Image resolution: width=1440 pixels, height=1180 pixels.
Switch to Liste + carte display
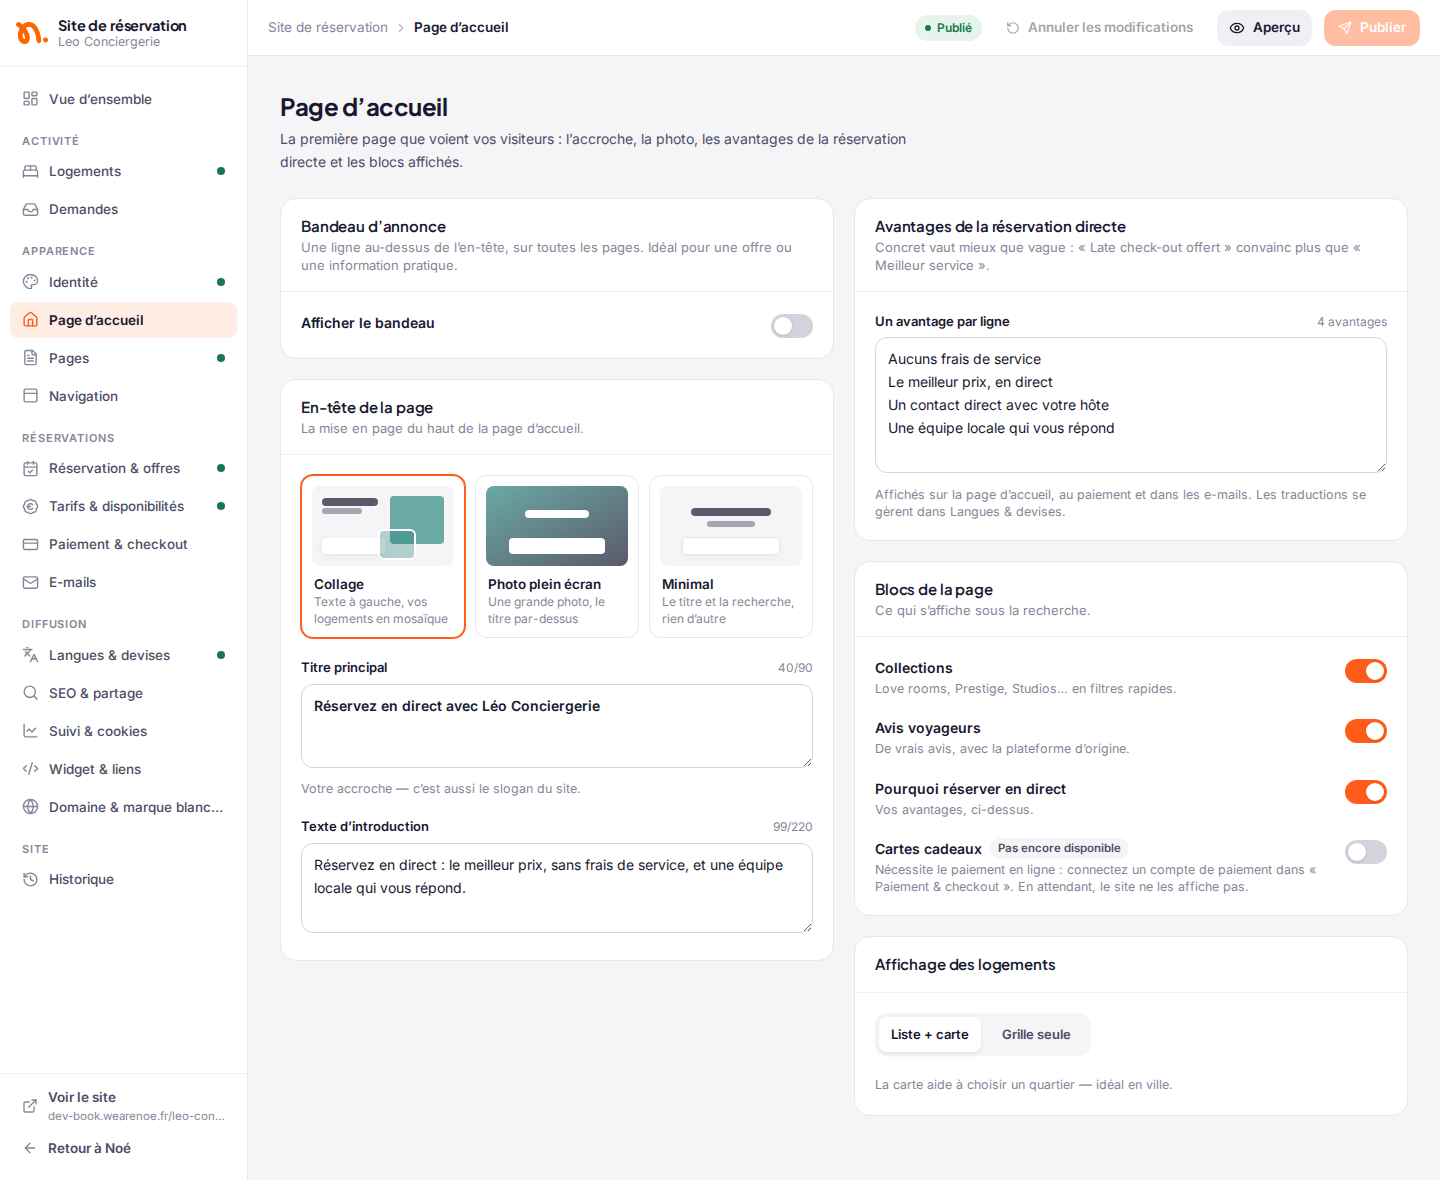click(930, 1035)
